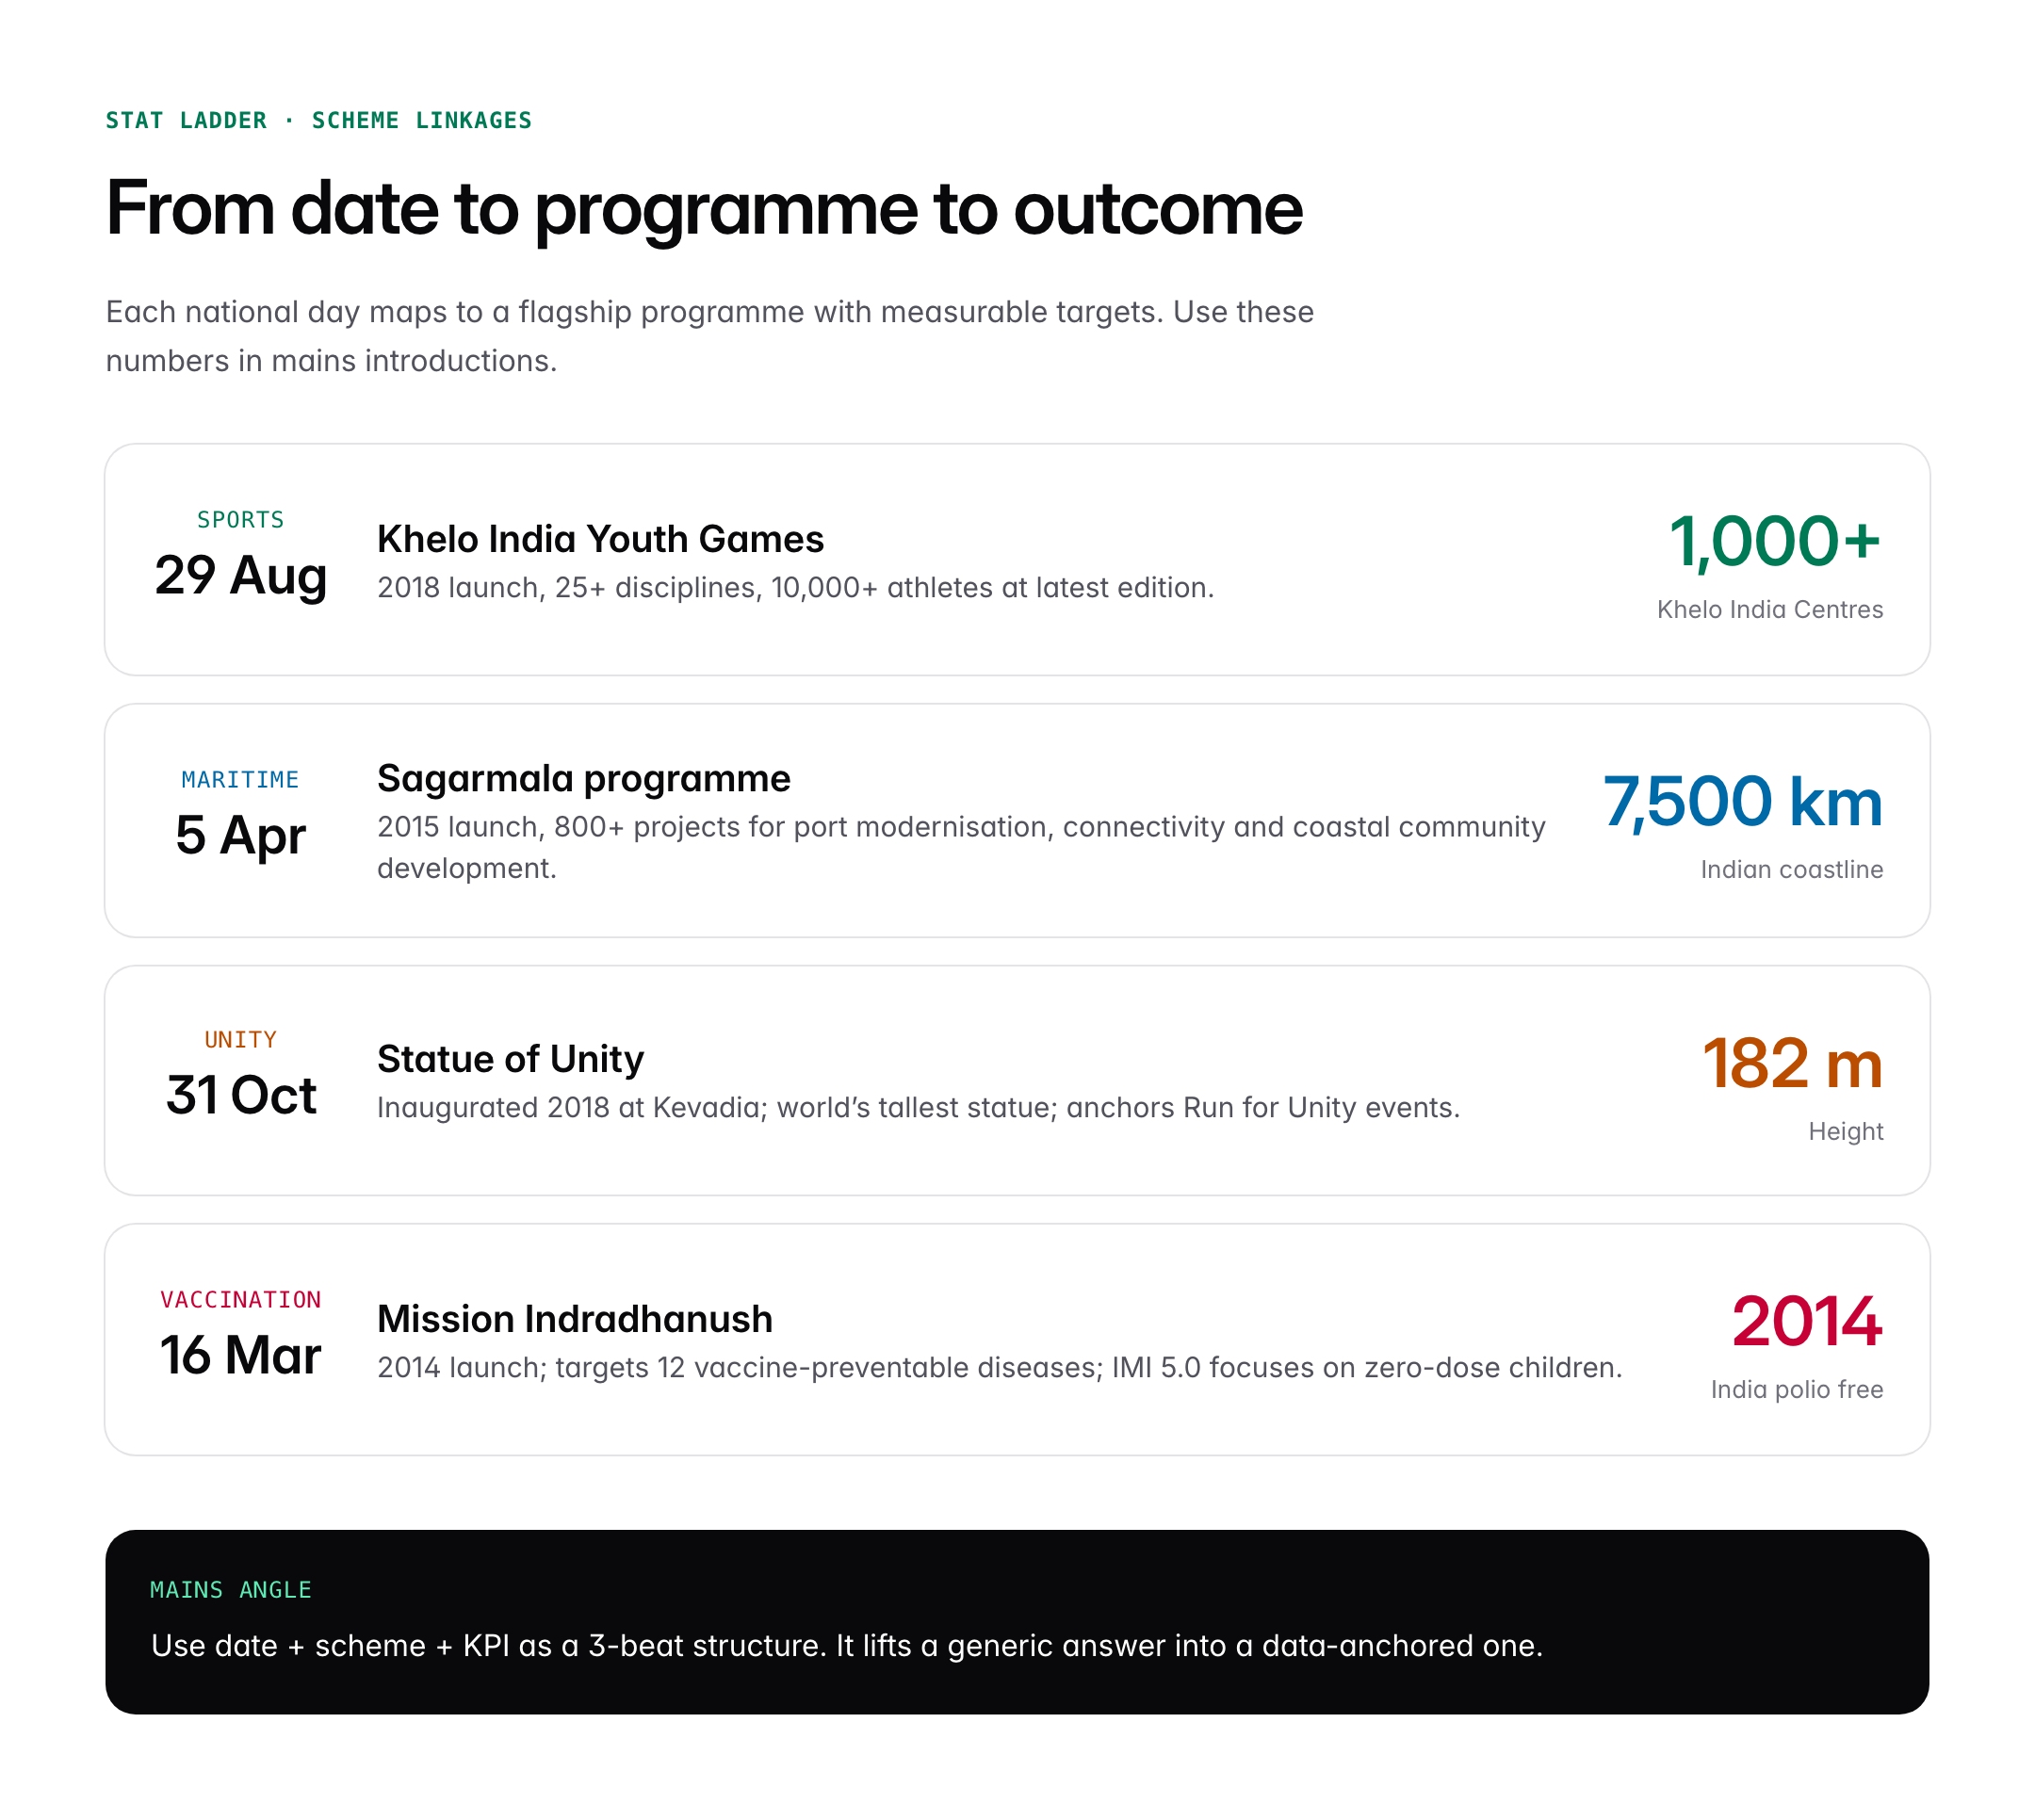Image resolution: width=2035 pixels, height=1820 pixels.
Task: Click the 'STAT LADDER · SCHEME LINKAGES' header label
Action: tap(318, 121)
